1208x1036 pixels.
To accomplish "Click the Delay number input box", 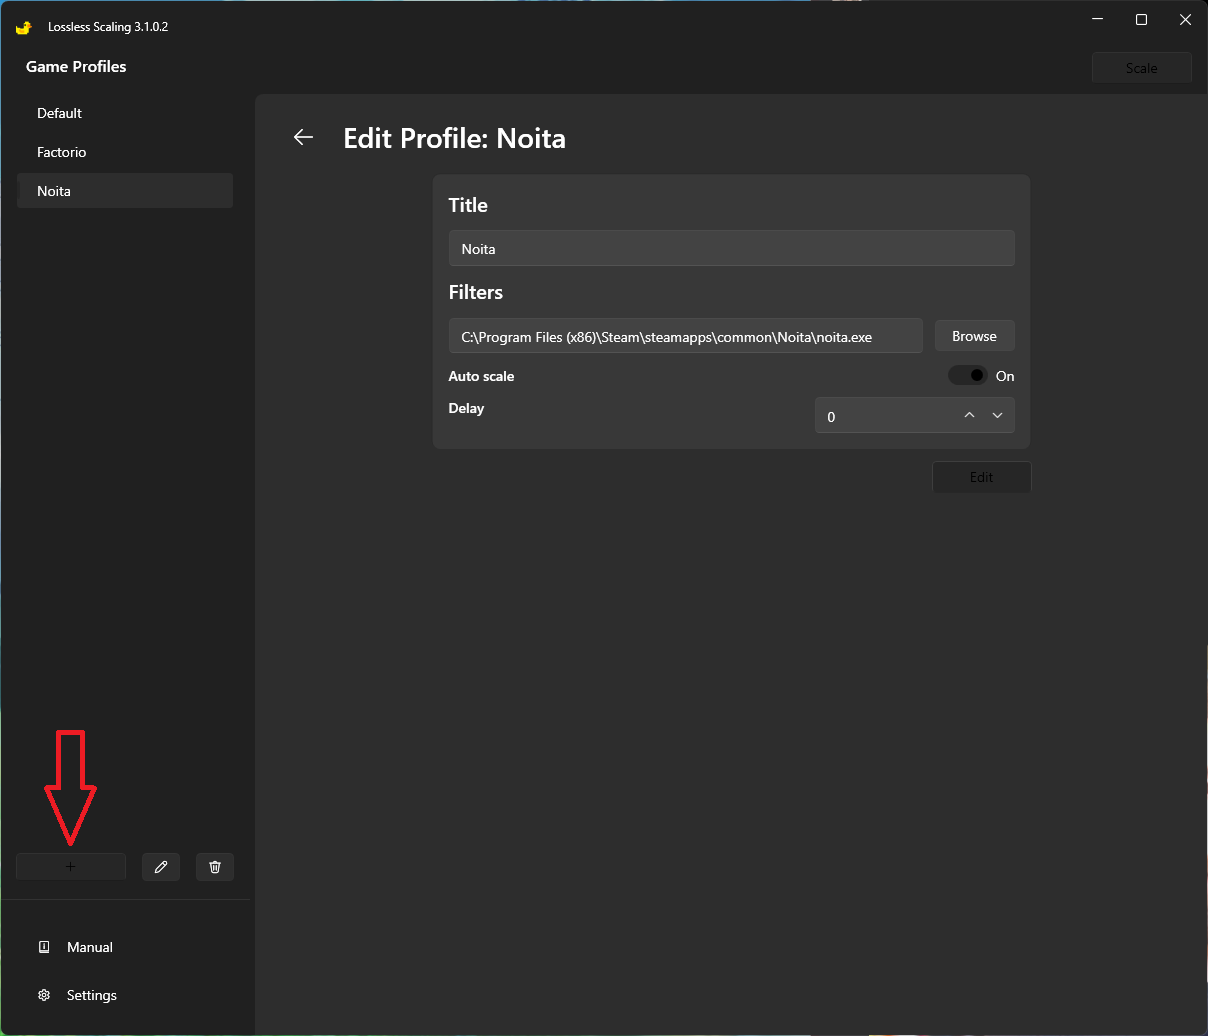I will coord(880,416).
